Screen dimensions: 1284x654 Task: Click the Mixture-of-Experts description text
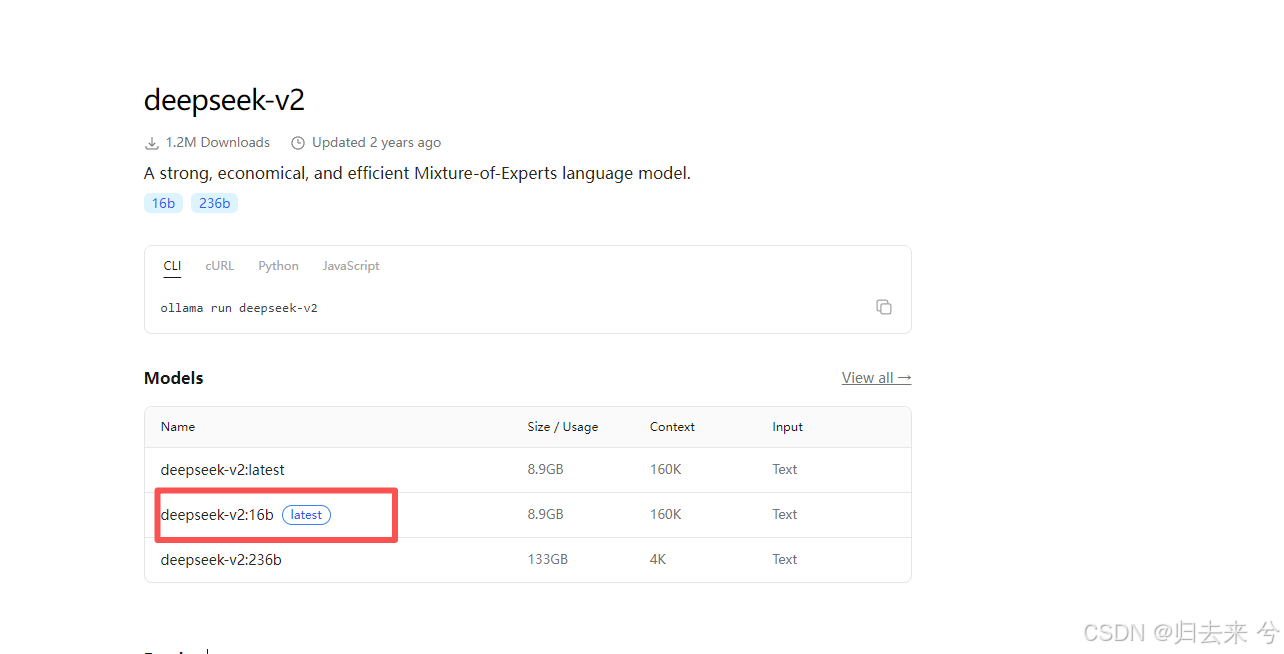417,173
